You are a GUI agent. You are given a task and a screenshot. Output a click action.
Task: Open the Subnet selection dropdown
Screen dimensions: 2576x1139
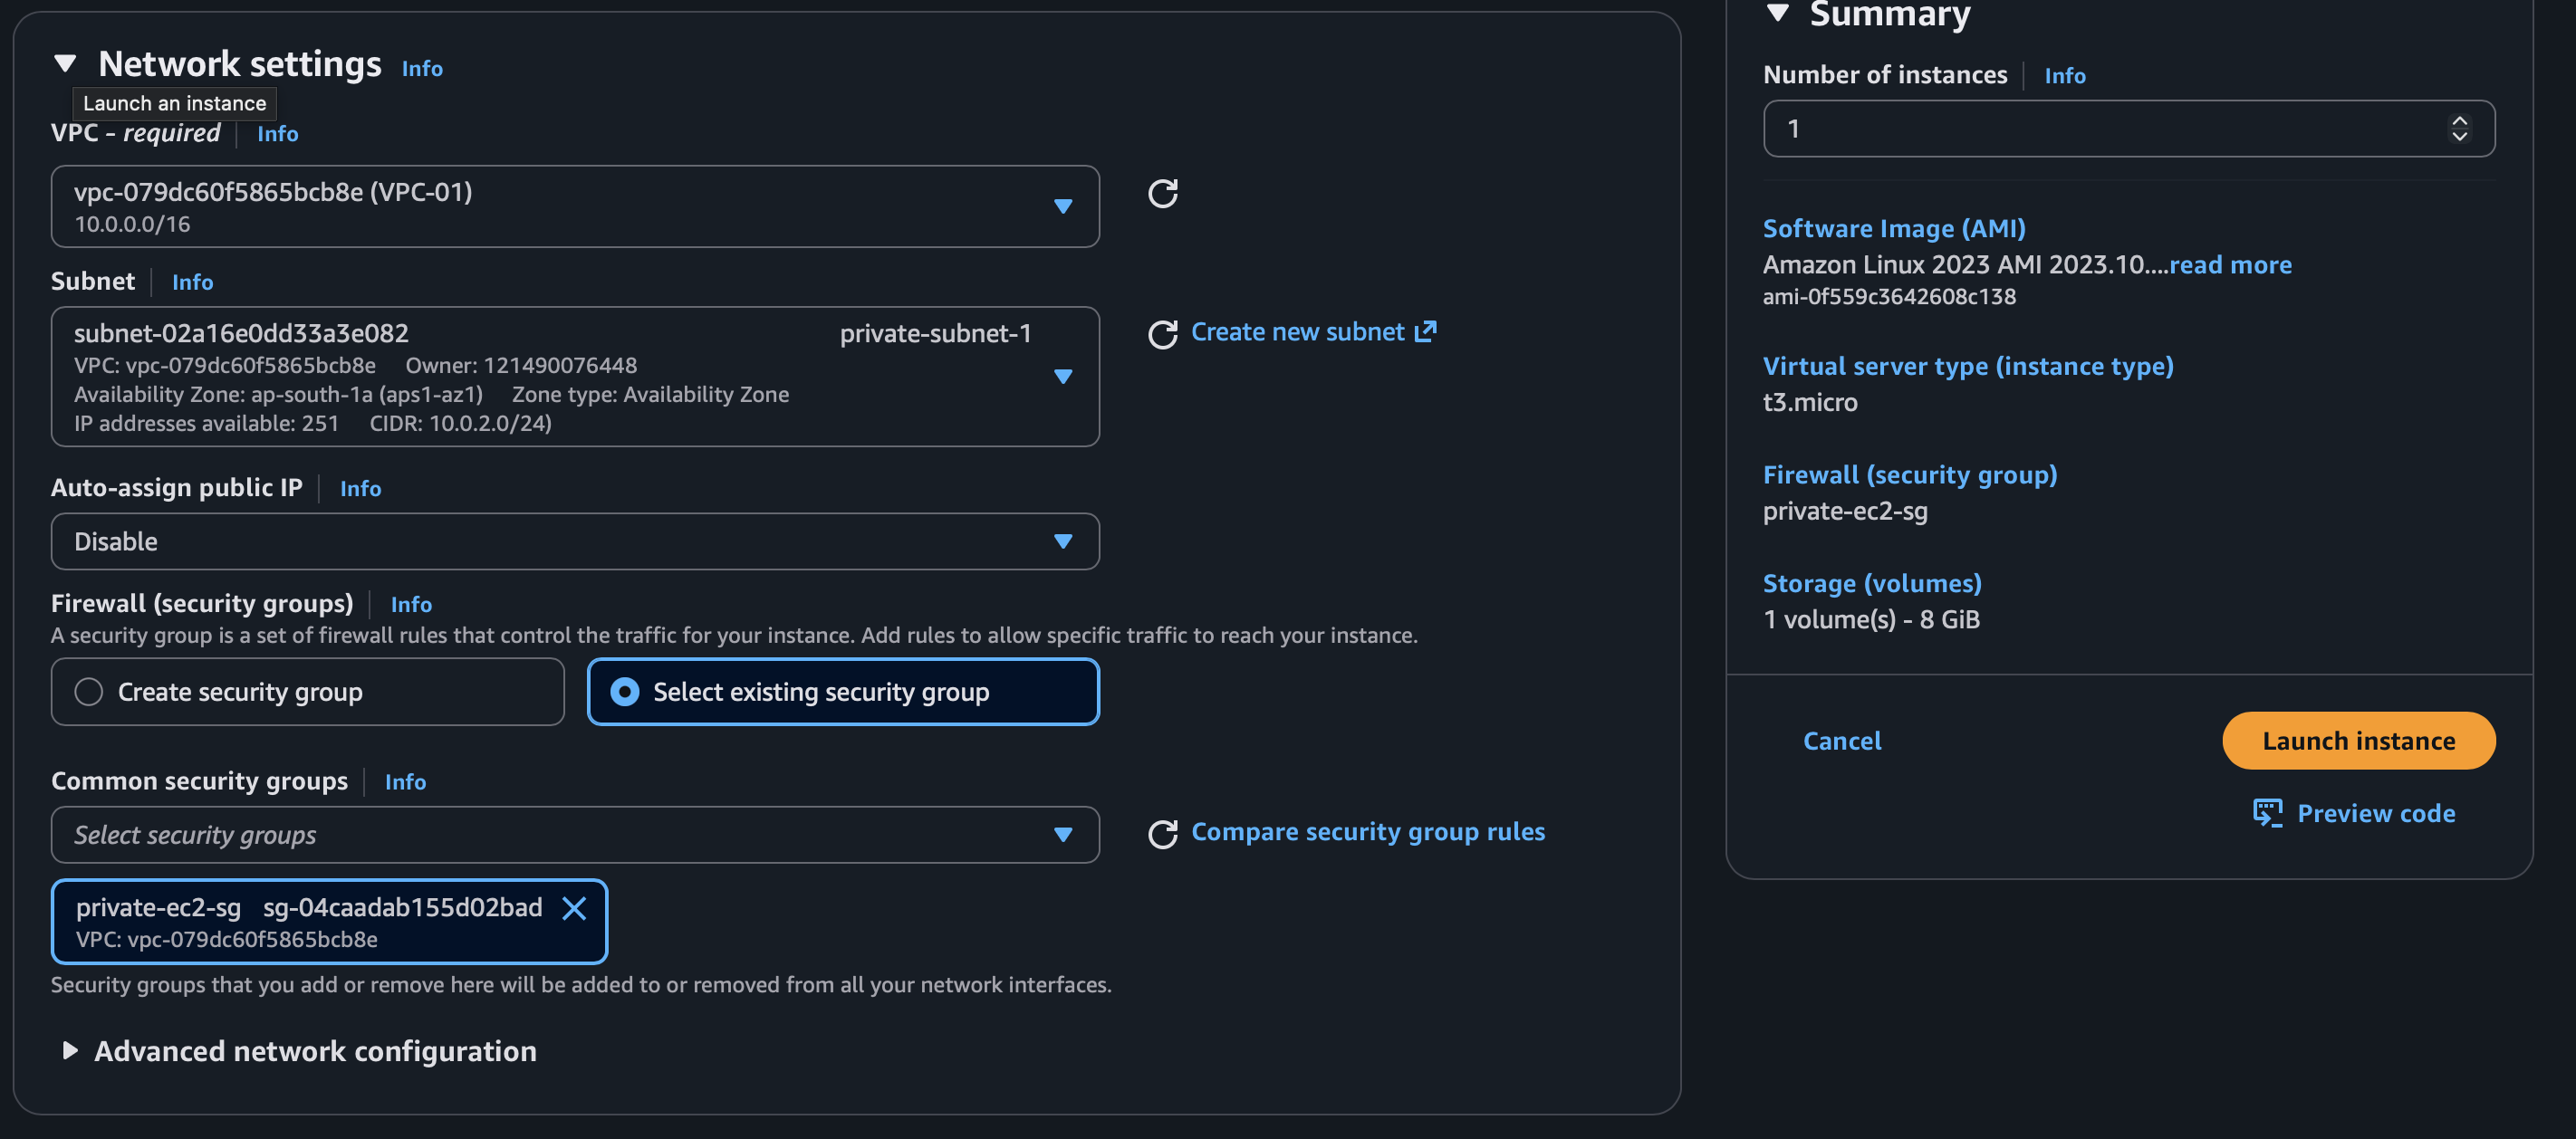click(x=575, y=377)
